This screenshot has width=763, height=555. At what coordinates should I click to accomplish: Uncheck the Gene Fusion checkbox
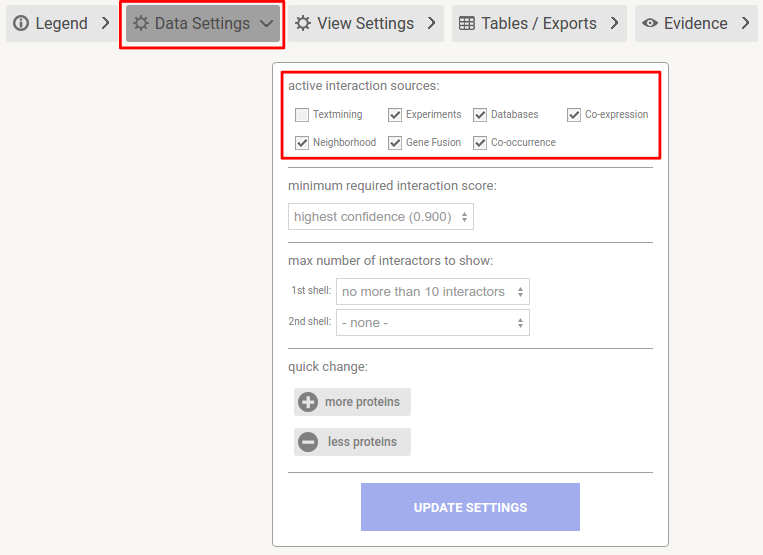(395, 143)
